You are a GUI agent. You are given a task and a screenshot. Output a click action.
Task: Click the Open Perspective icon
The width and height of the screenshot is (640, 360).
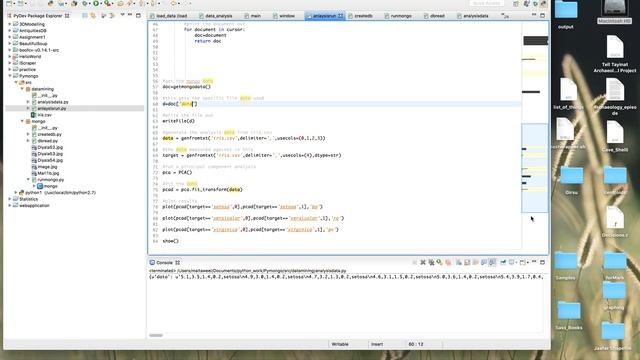516,4
